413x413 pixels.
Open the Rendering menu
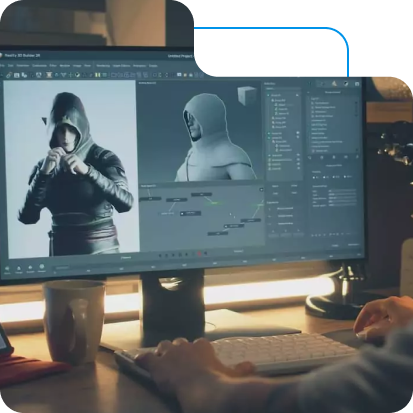(x=103, y=66)
